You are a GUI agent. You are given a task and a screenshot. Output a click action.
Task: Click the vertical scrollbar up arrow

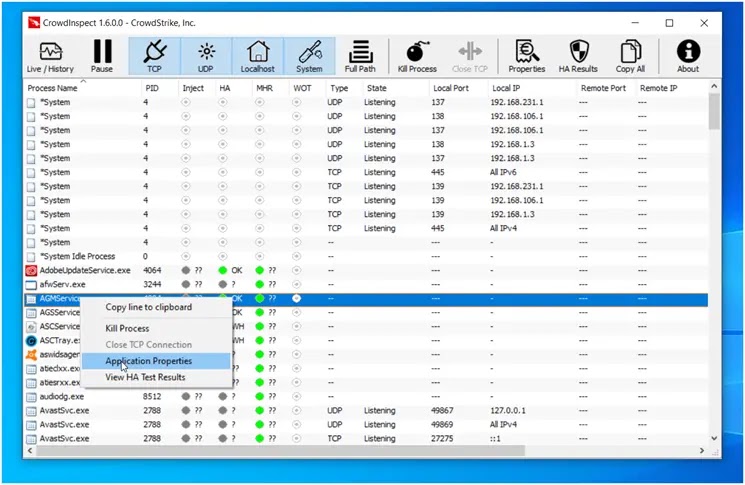click(714, 86)
